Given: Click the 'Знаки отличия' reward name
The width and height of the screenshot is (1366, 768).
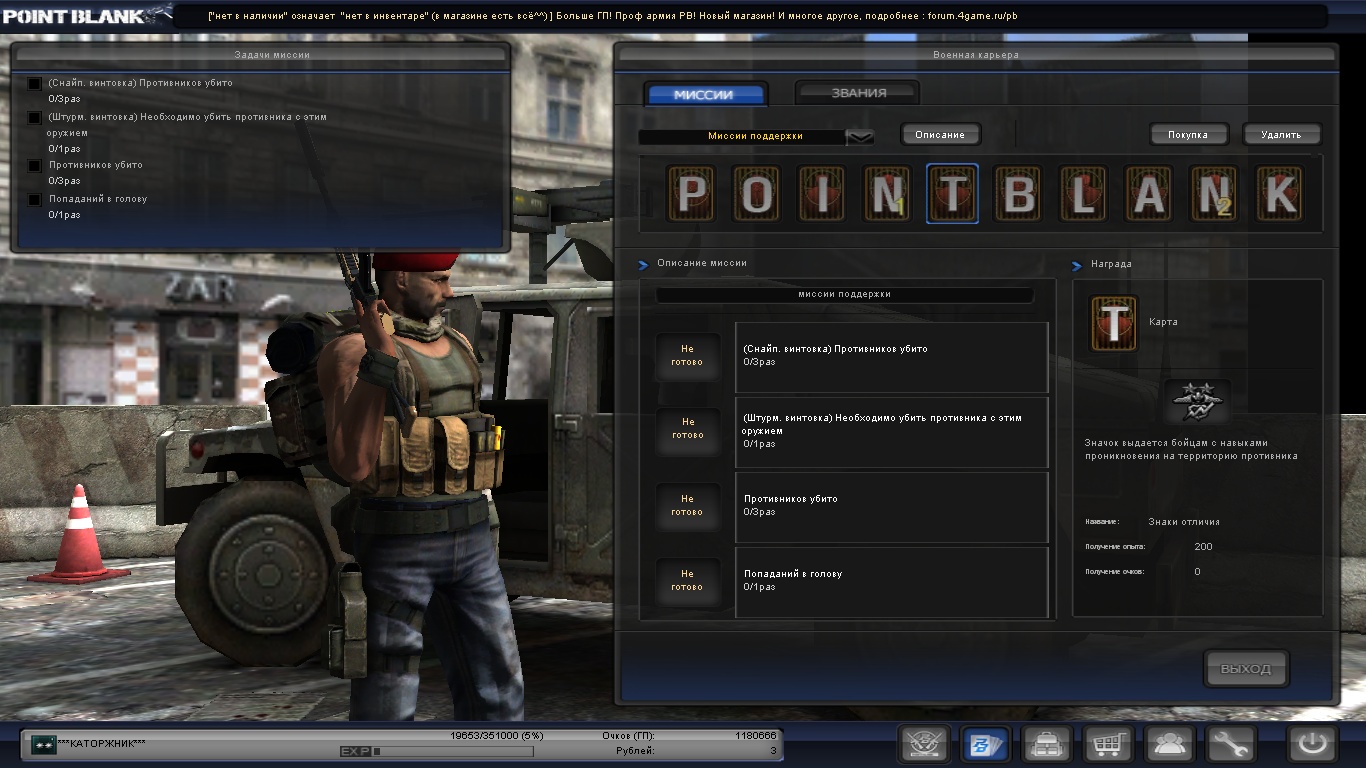Looking at the screenshot, I should point(1184,522).
